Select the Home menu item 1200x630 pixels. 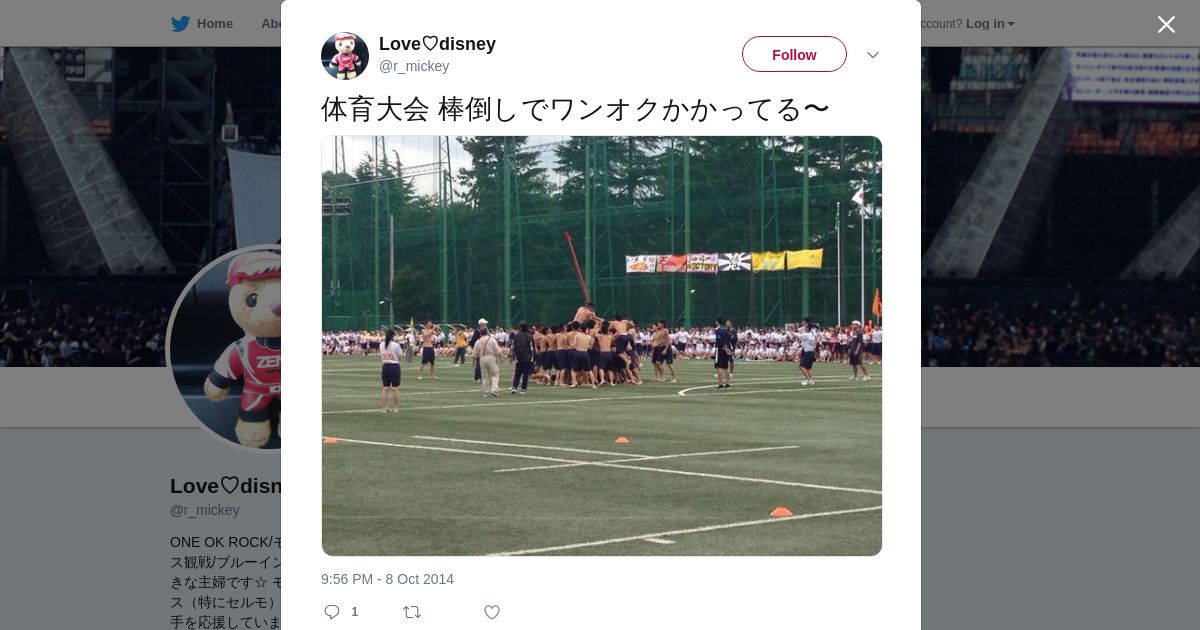tap(215, 24)
